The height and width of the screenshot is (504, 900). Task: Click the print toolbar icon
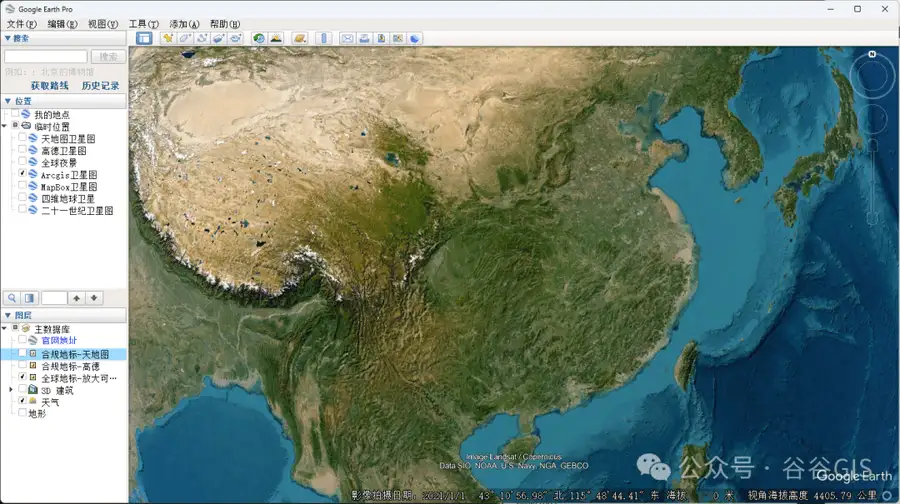click(x=364, y=38)
